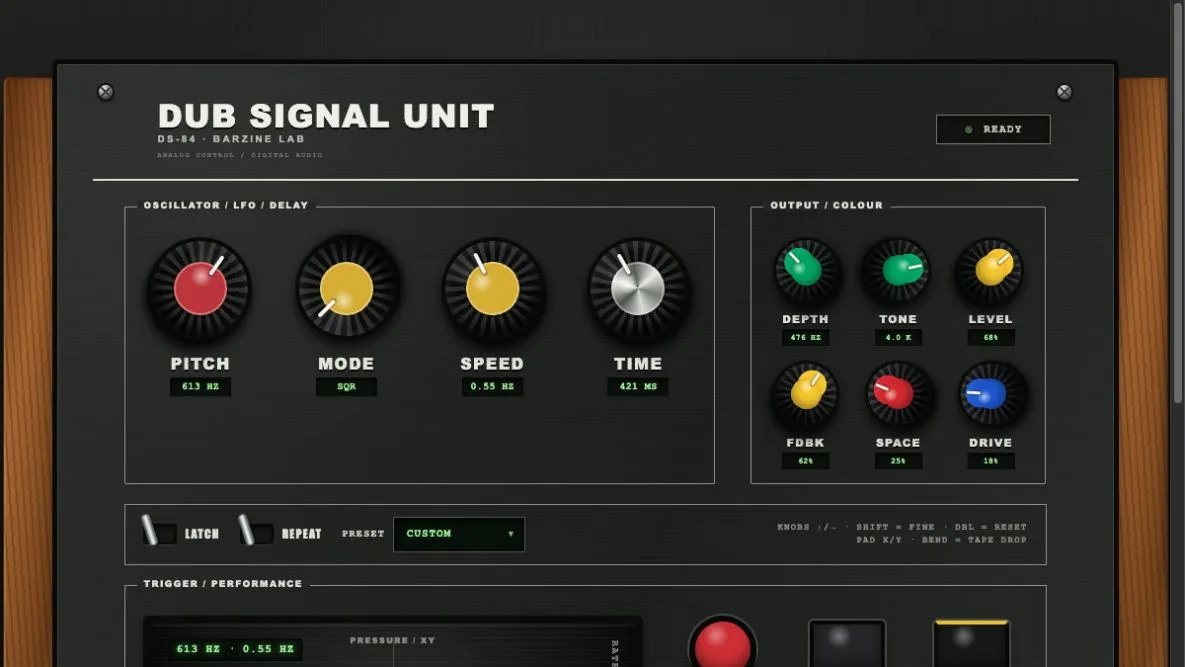1185x667 pixels.
Task: Tap the yellow-topped performance pad
Action: click(971, 644)
